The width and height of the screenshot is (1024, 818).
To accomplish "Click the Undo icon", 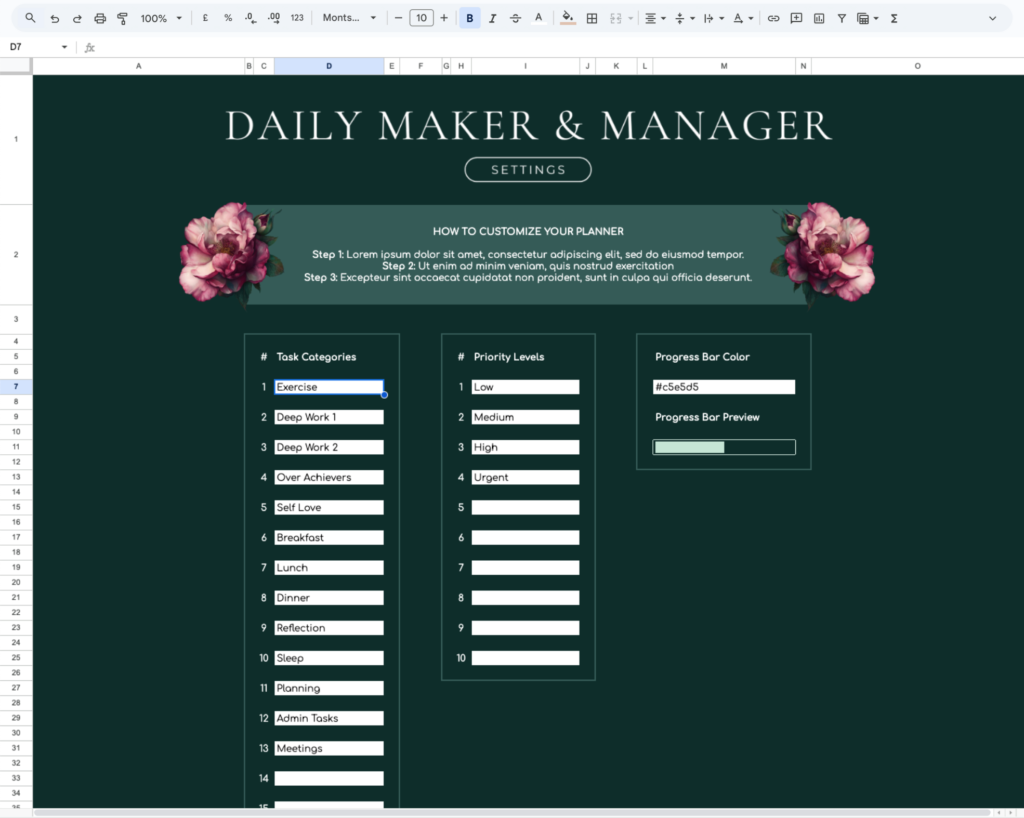I will (54, 17).
